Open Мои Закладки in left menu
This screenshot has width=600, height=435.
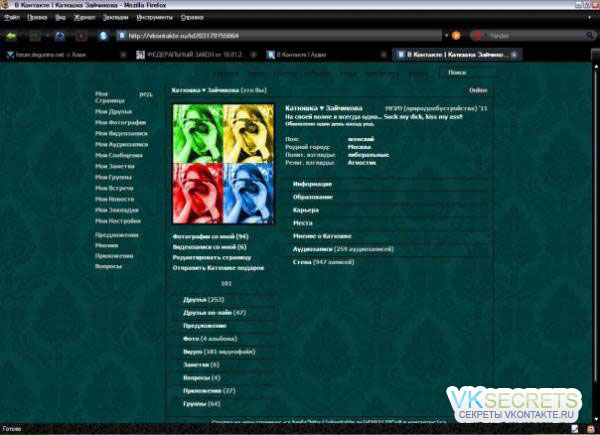click(x=117, y=210)
